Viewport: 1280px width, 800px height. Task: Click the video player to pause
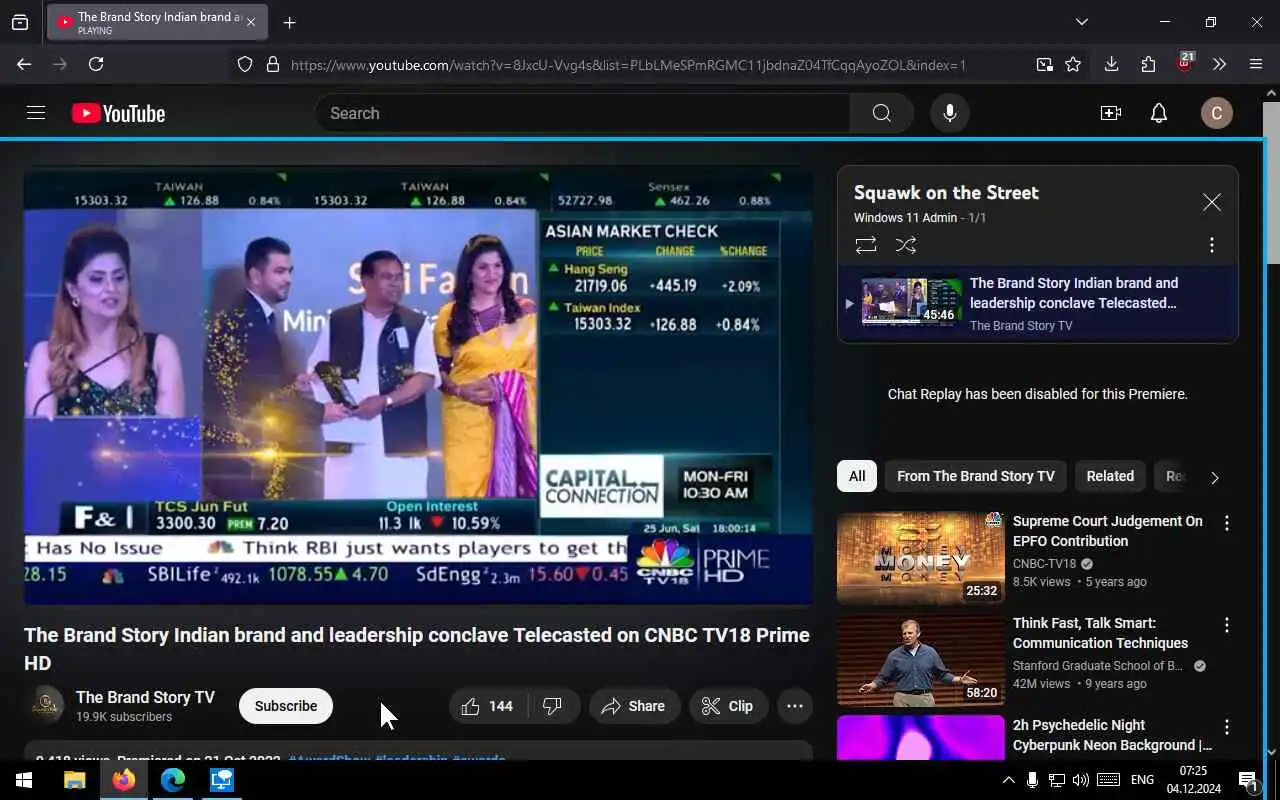418,386
